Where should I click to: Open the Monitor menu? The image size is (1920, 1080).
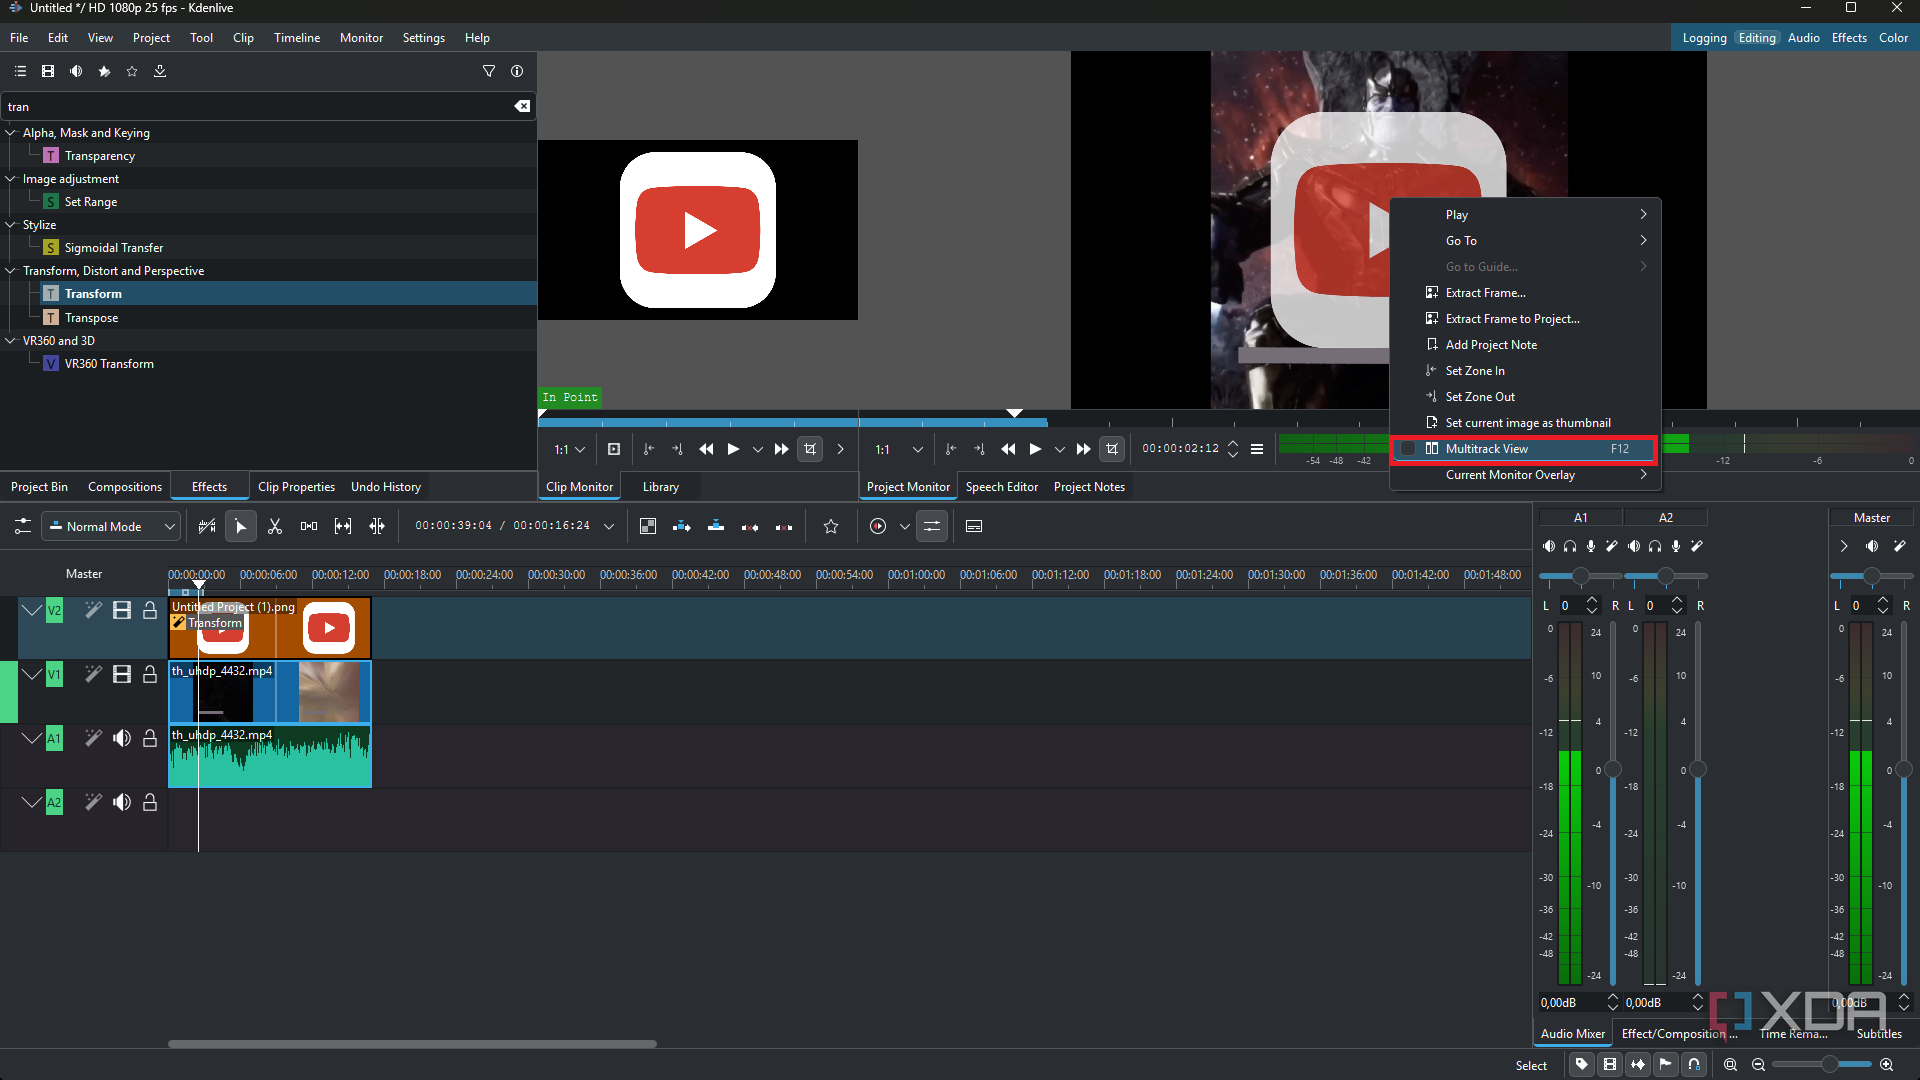pyautogui.click(x=361, y=37)
